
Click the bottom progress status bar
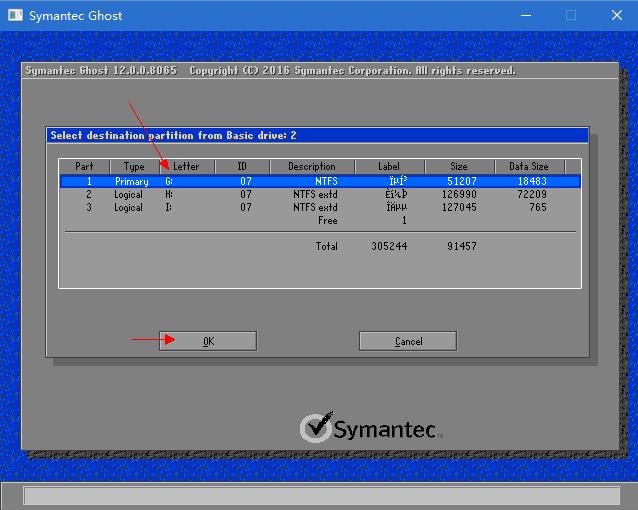319,496
